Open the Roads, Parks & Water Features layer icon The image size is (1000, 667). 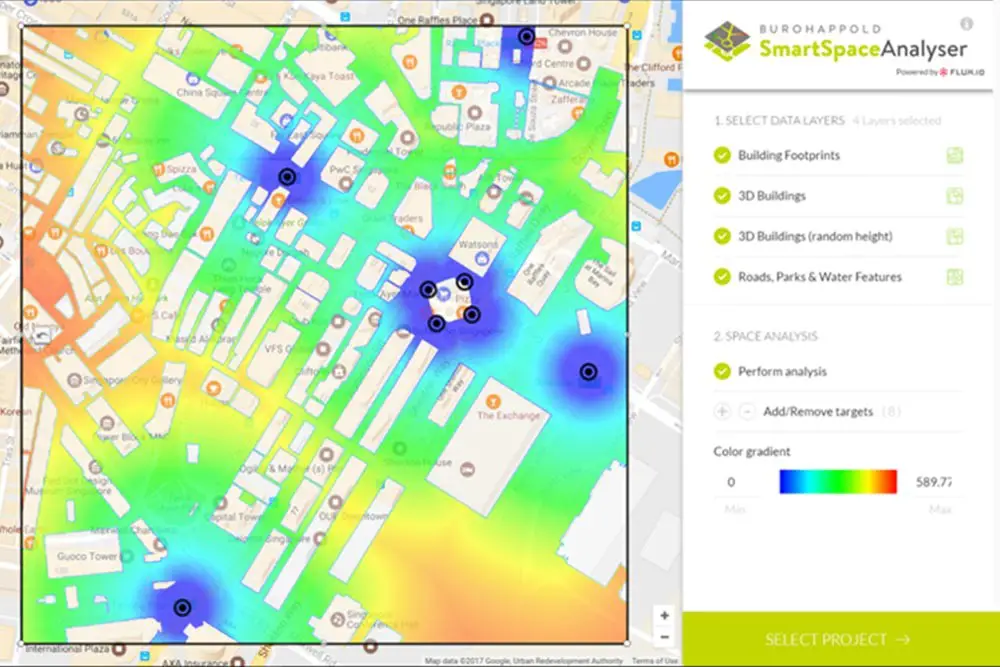pos(954,277)
